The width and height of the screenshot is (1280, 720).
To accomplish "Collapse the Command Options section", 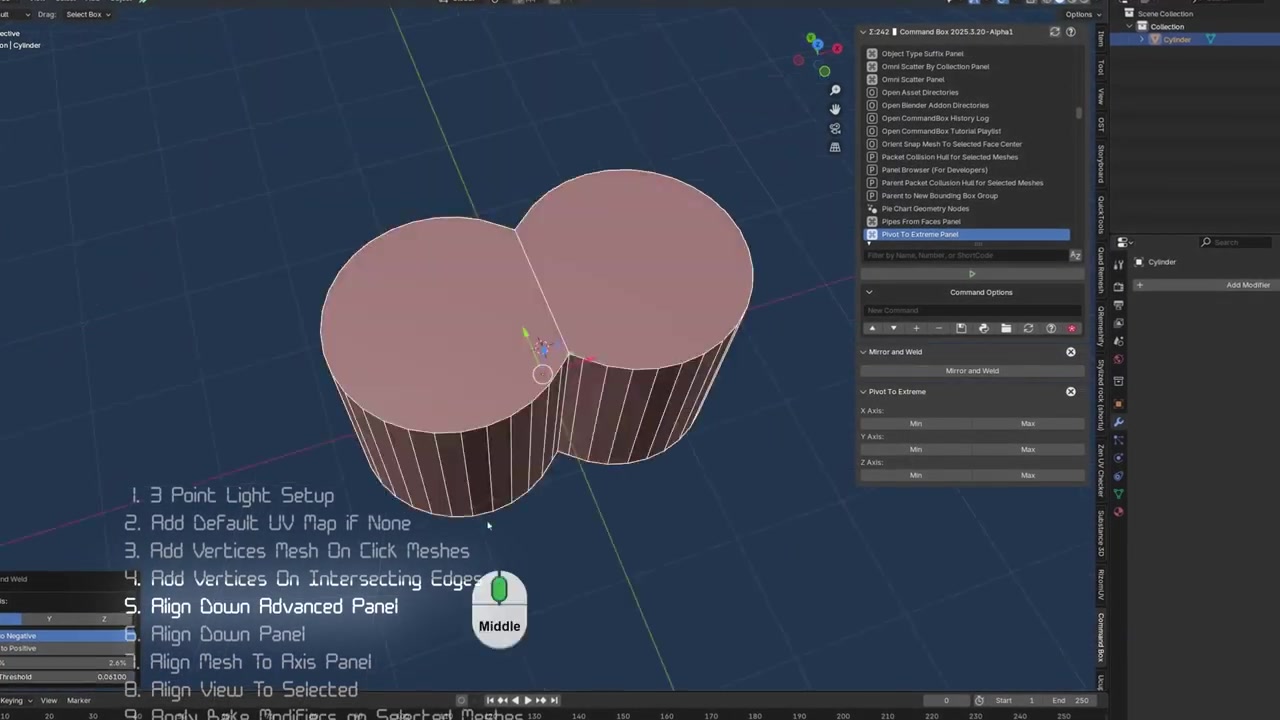I will tap(868, 292).
